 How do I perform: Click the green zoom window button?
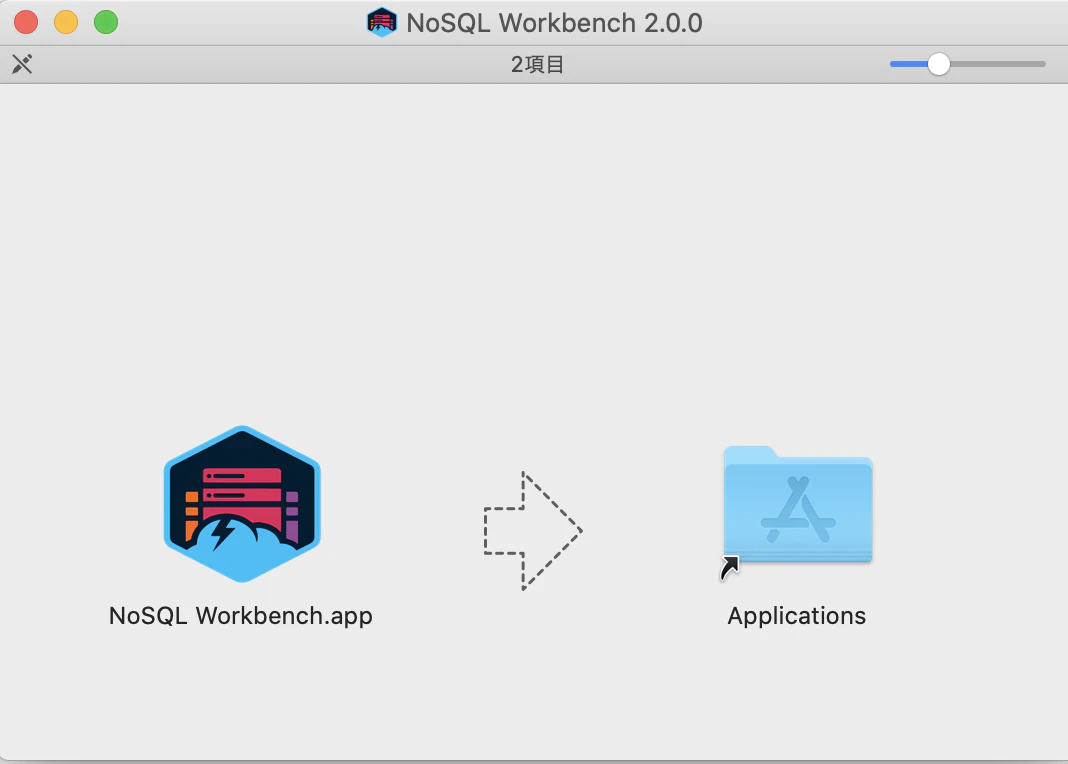click(x=105, y=21)
